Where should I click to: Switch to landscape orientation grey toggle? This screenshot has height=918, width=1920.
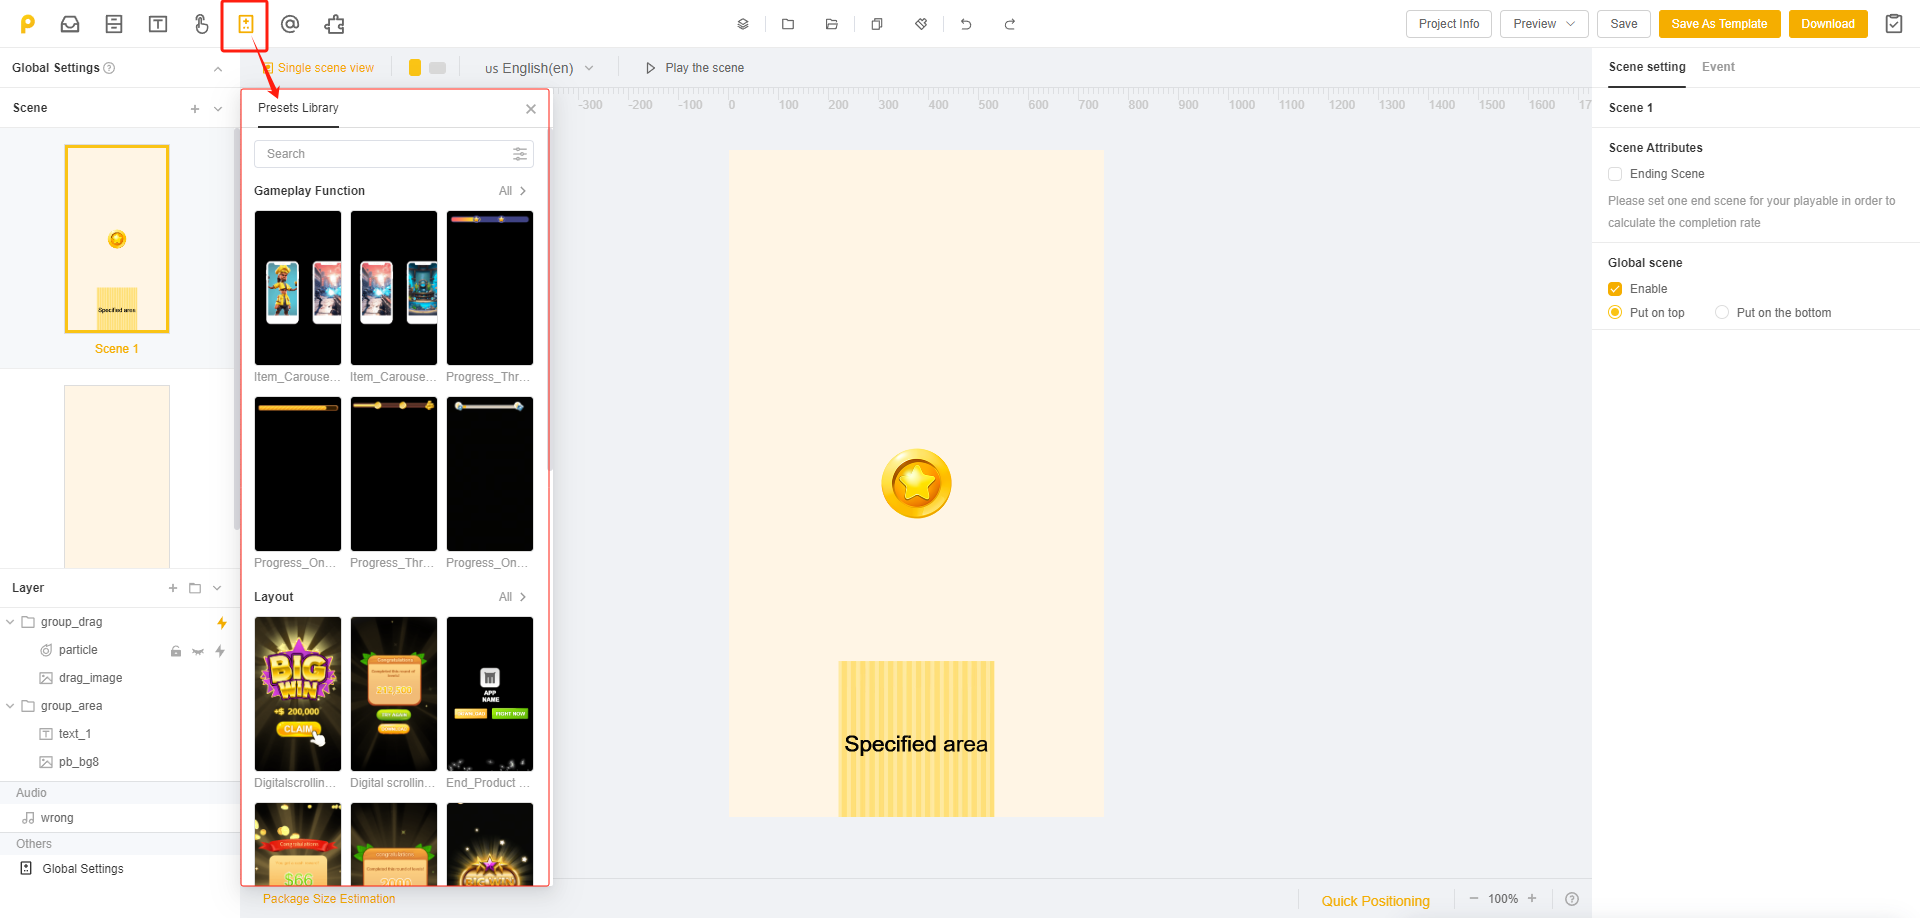[438, 68]
